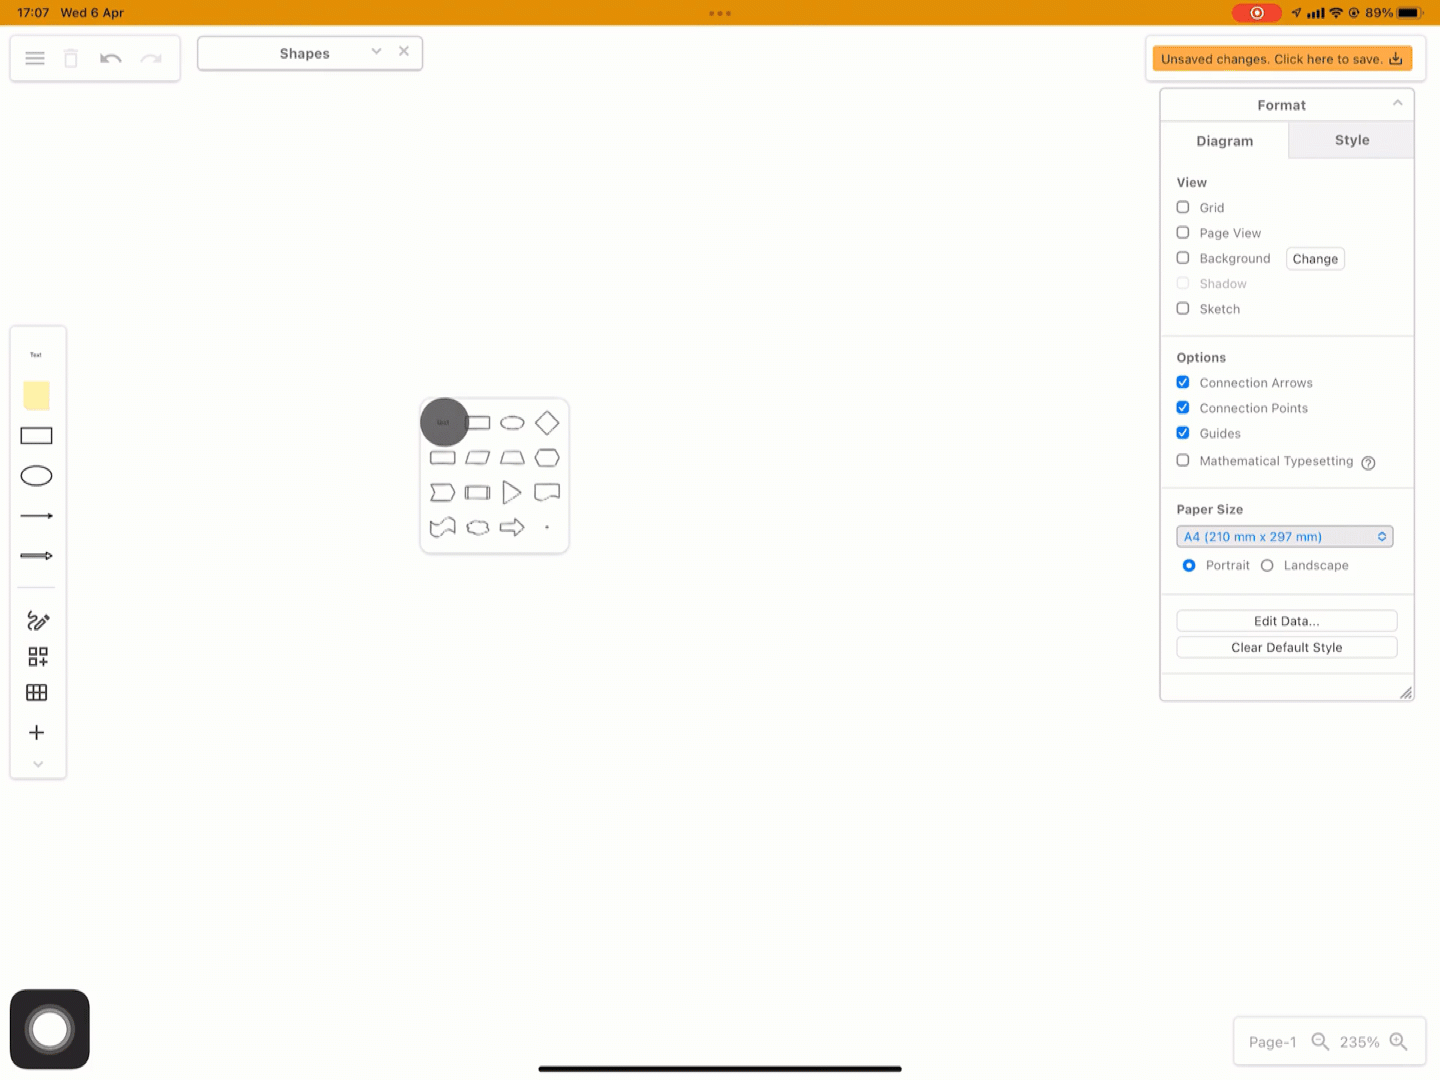Screen dimensions: 1440x1080
Task: Choose the diamond shape from the shape picker
Action: click(546, 422)
